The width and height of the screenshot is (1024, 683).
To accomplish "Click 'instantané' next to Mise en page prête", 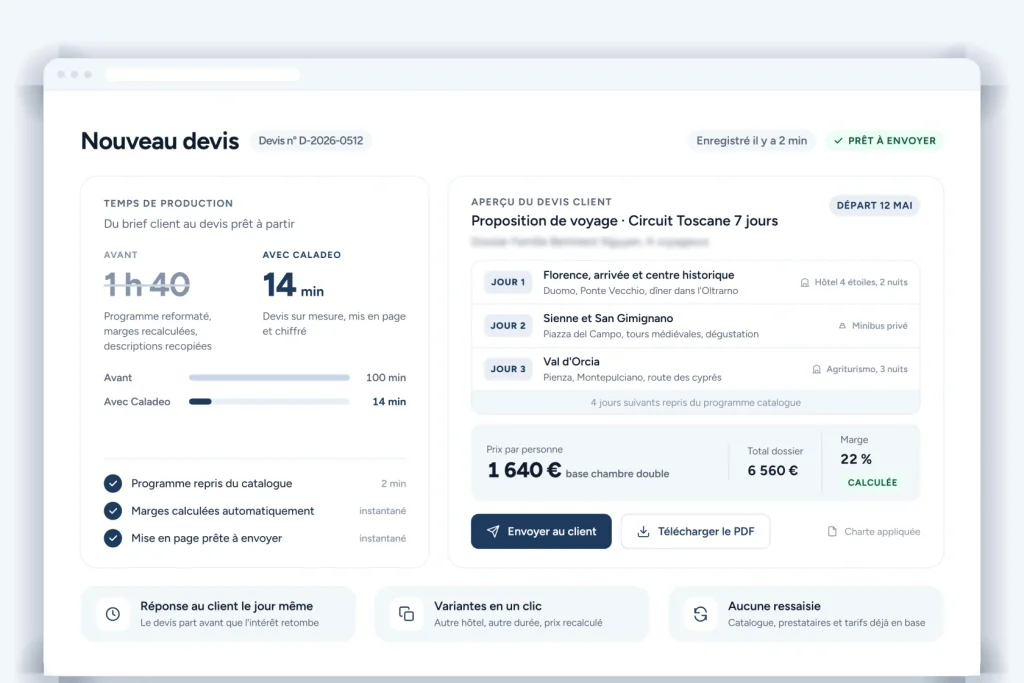I will click(383, 538).
